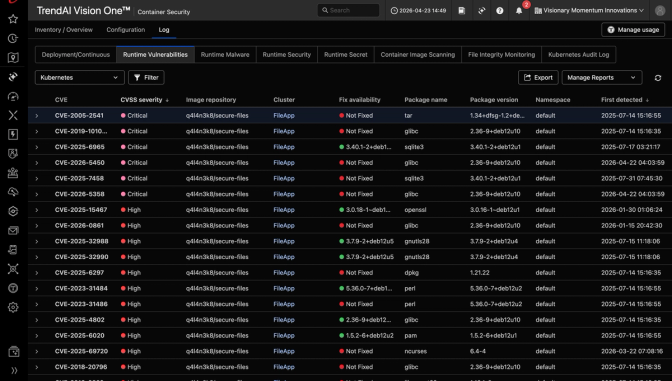This screenshot has width=672, height=381.
Task: Open the gauge dashboard icon in sidebar
Action: click(x=13, y=96)
